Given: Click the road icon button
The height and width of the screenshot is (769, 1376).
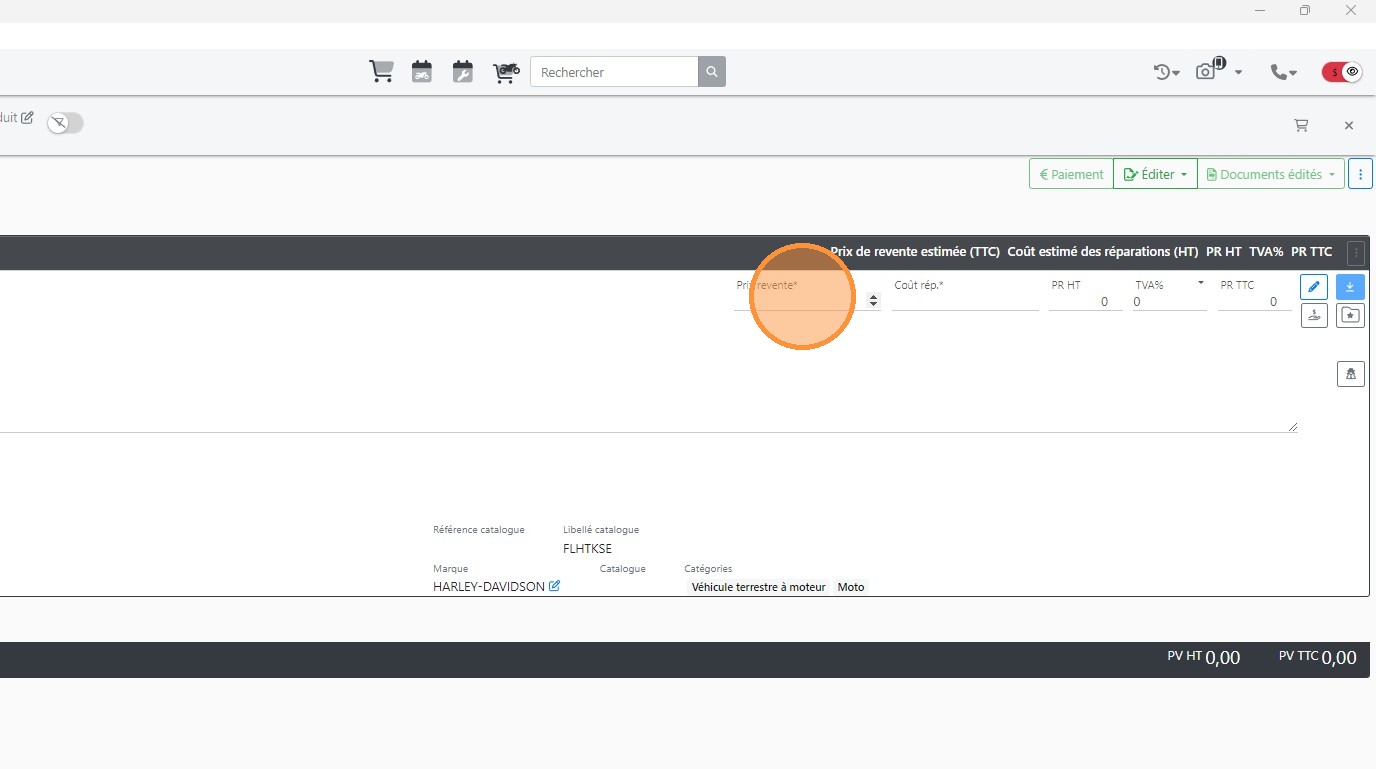Looking at the screenshot, I should tap(1350, 374).
